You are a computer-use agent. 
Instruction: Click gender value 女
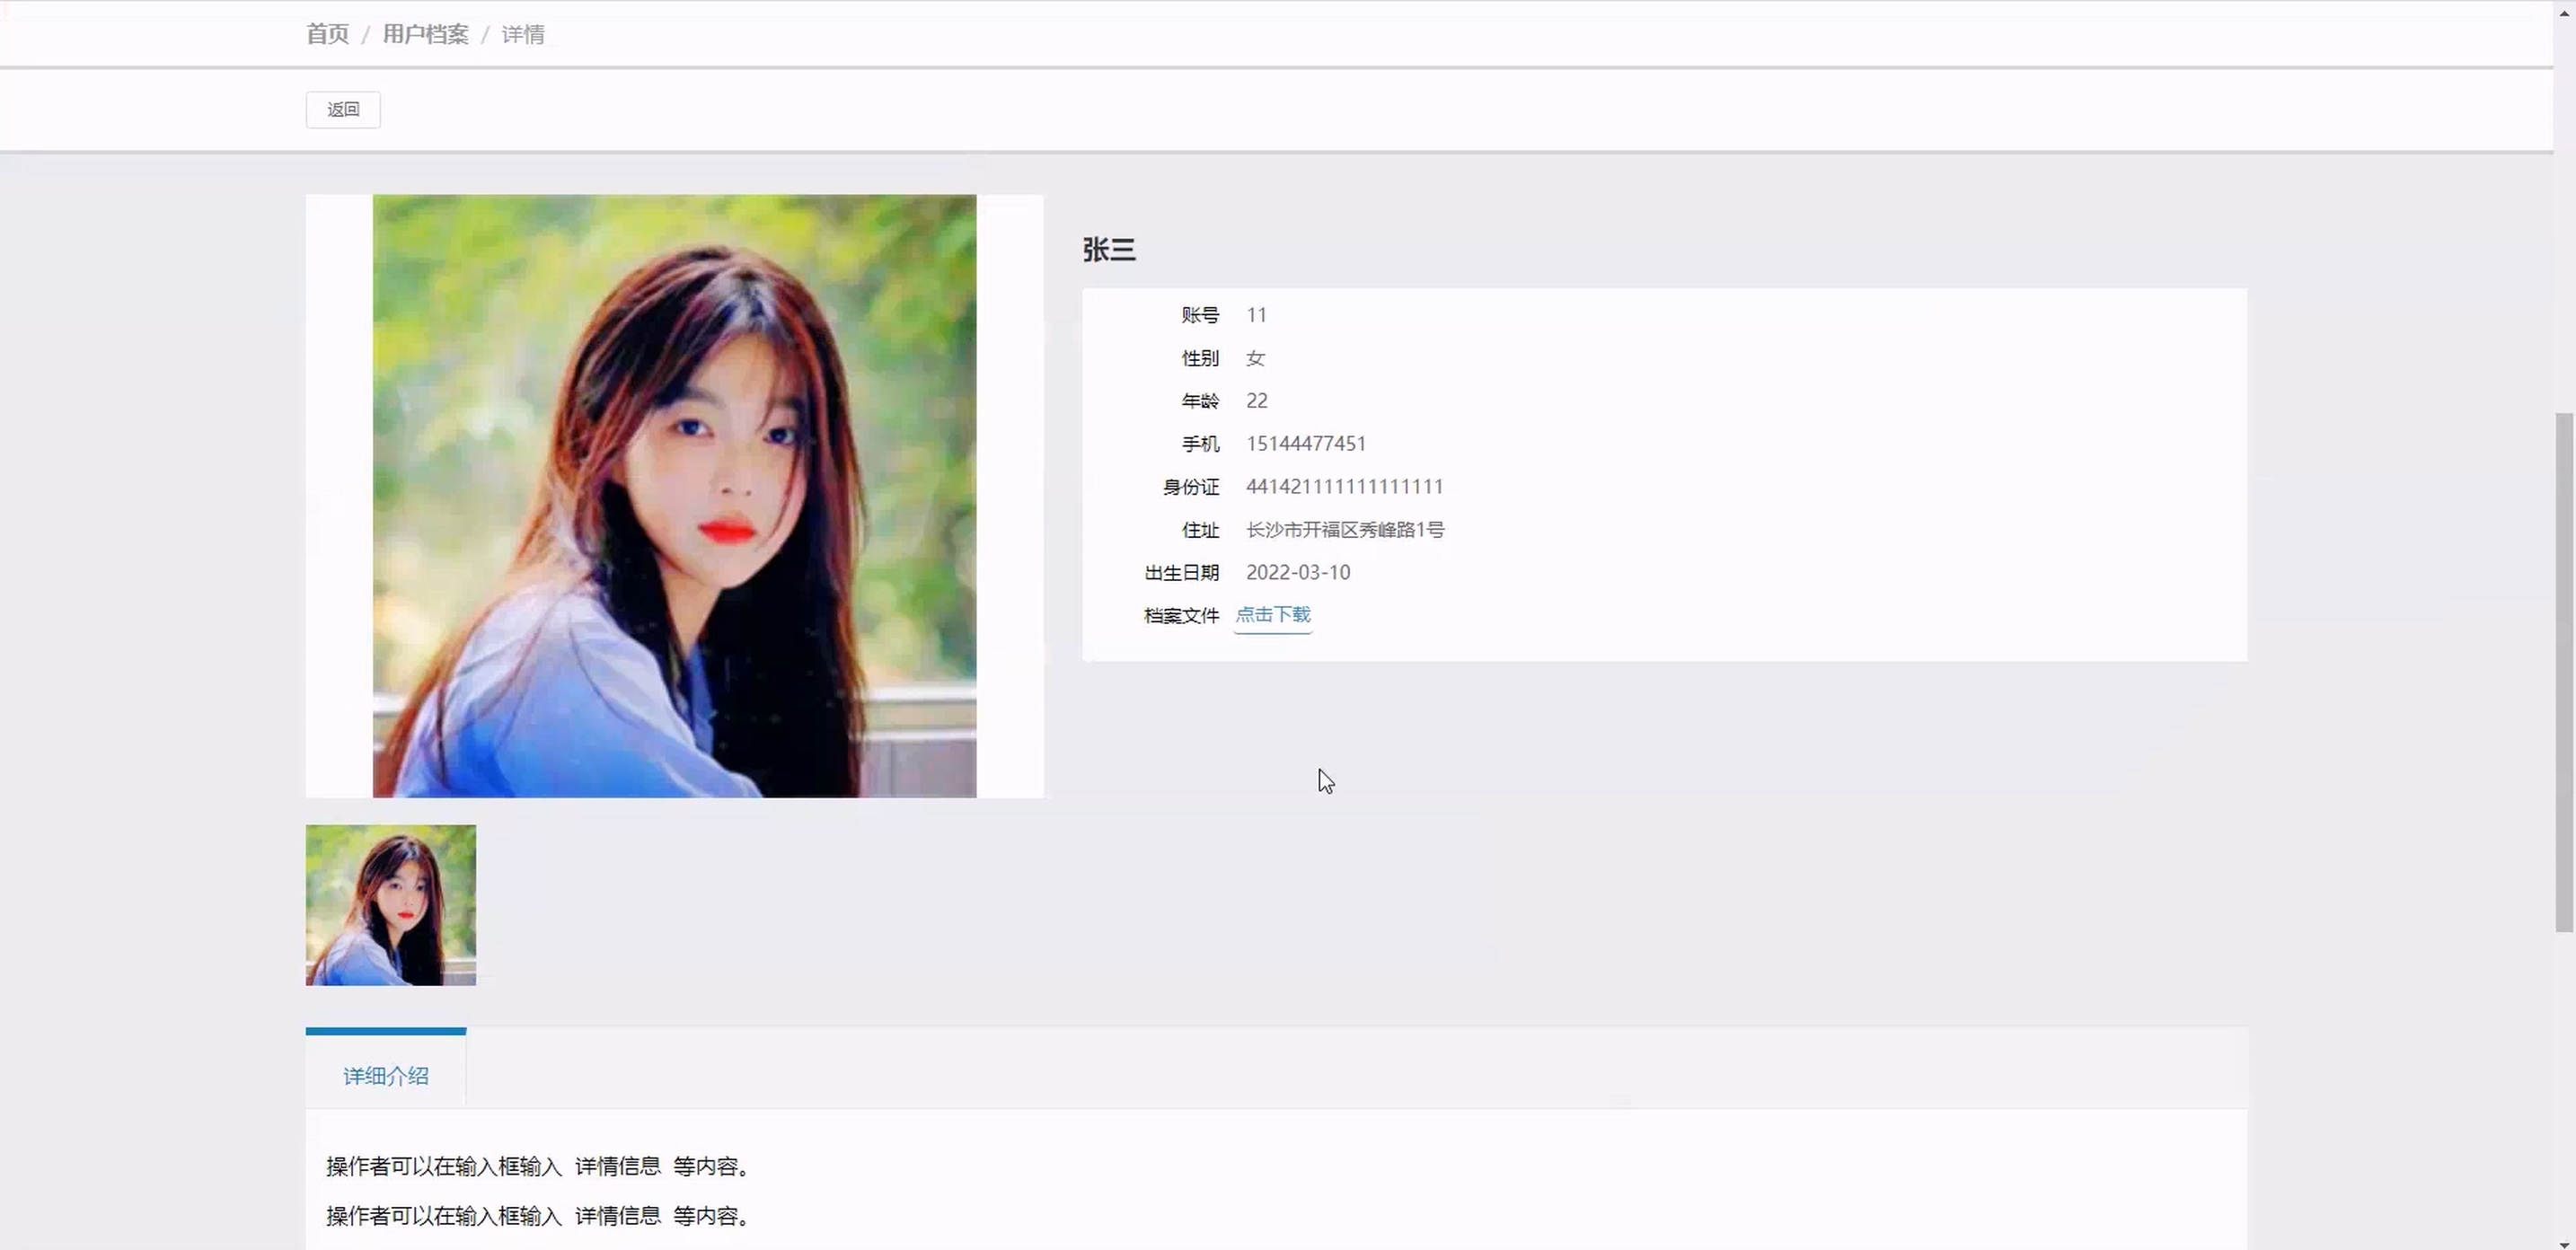click(1256, 358)
